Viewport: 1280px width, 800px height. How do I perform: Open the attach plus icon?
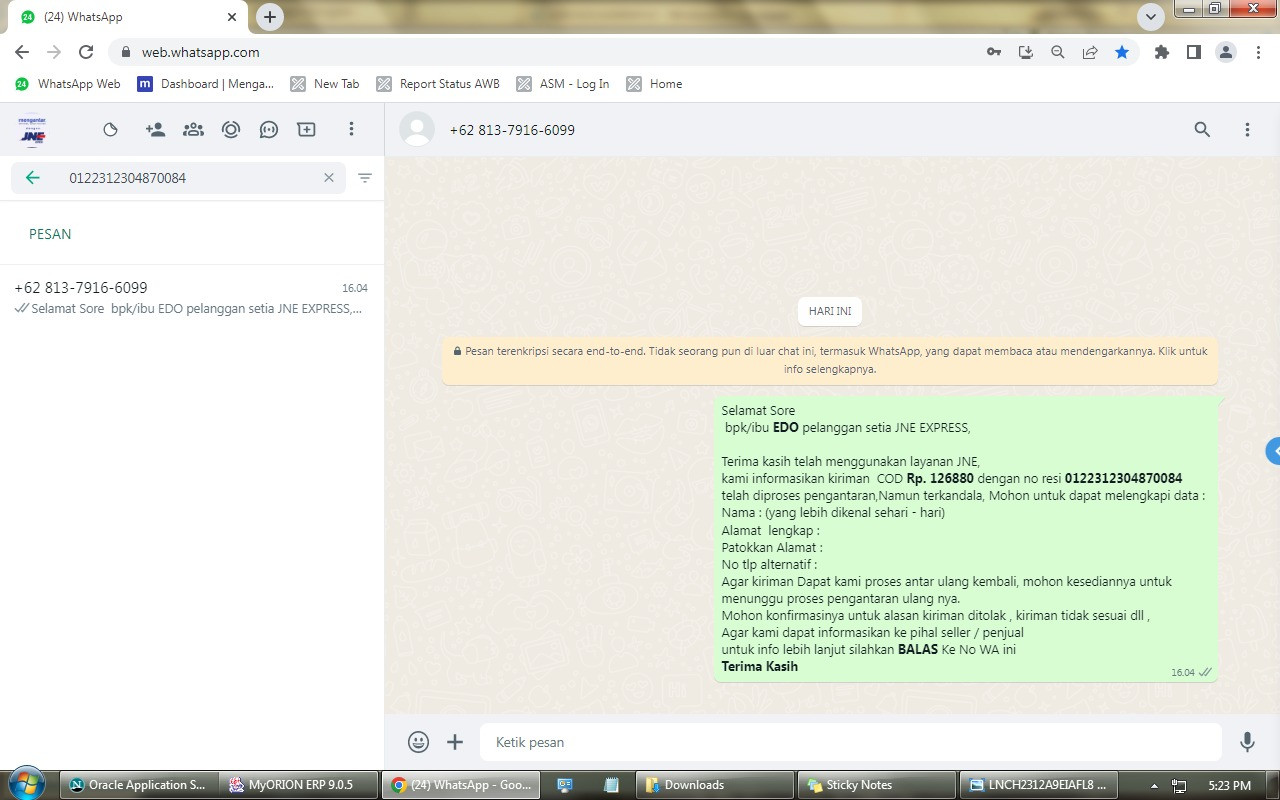pos(455,742)
